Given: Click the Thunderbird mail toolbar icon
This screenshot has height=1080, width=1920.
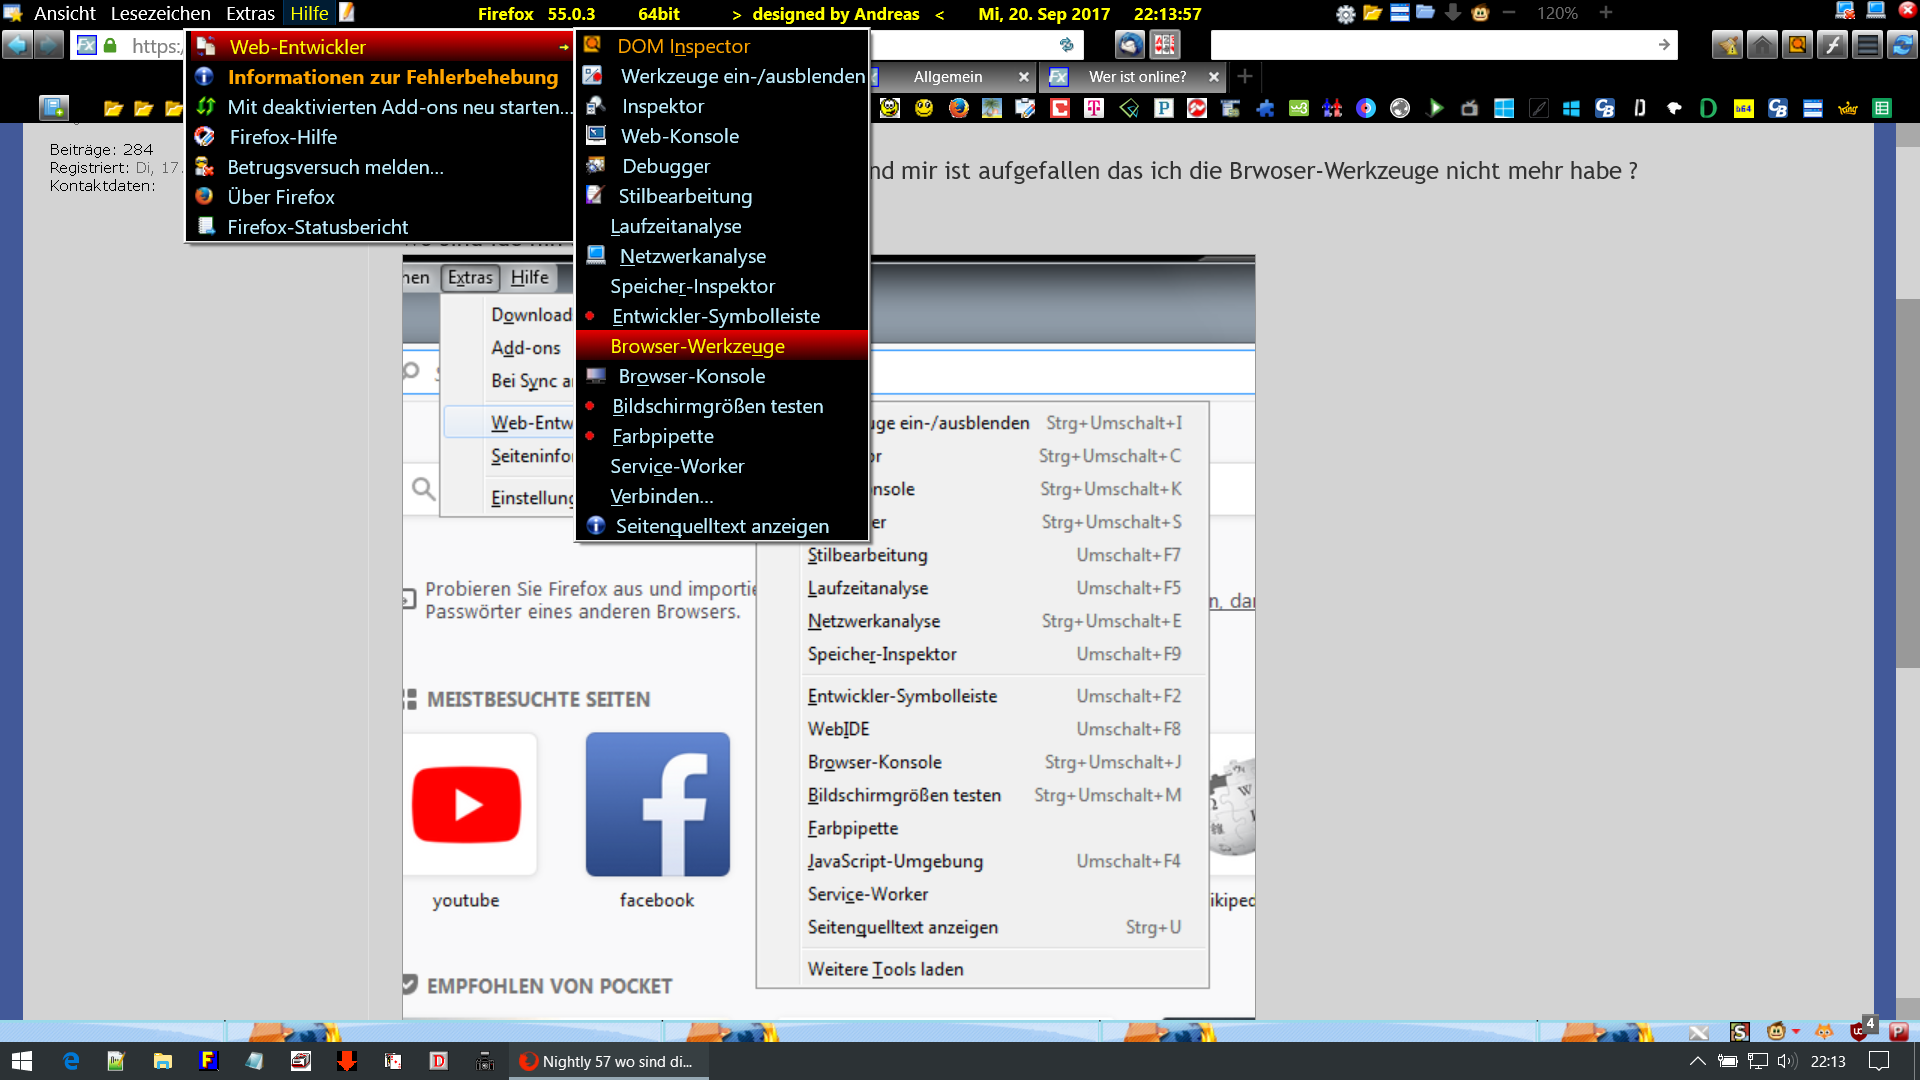Looking at the screenshot, I should coord(1130,45).
